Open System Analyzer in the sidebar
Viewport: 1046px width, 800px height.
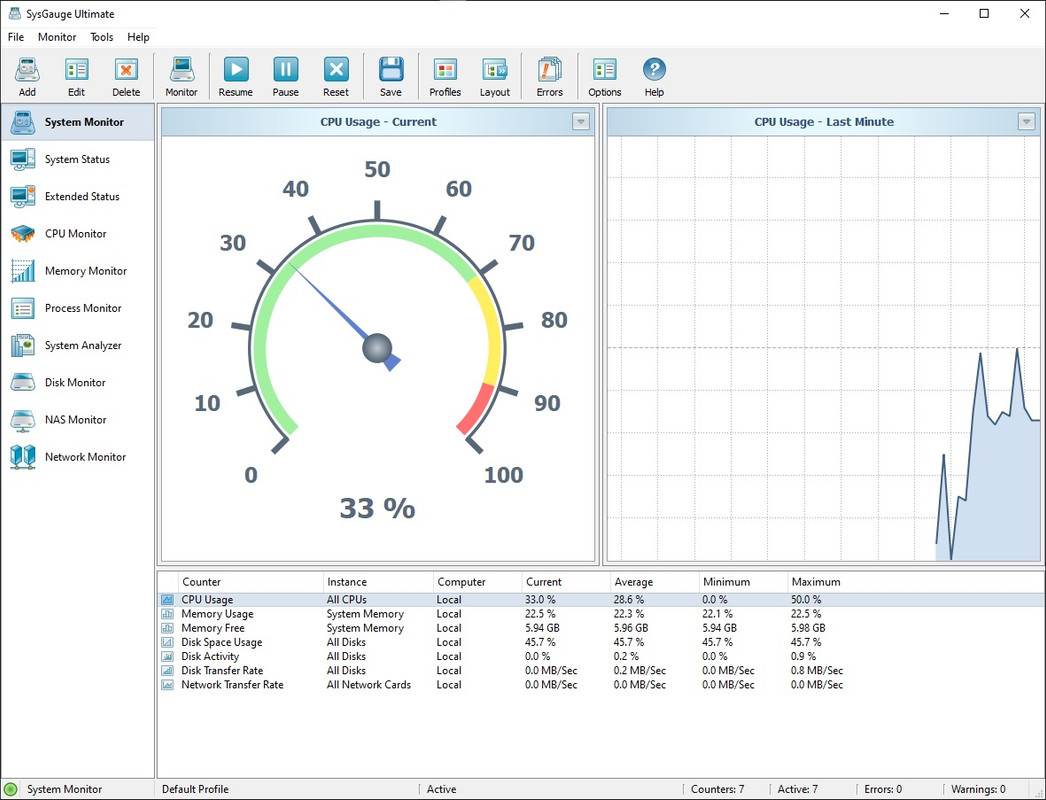point(77,346)
